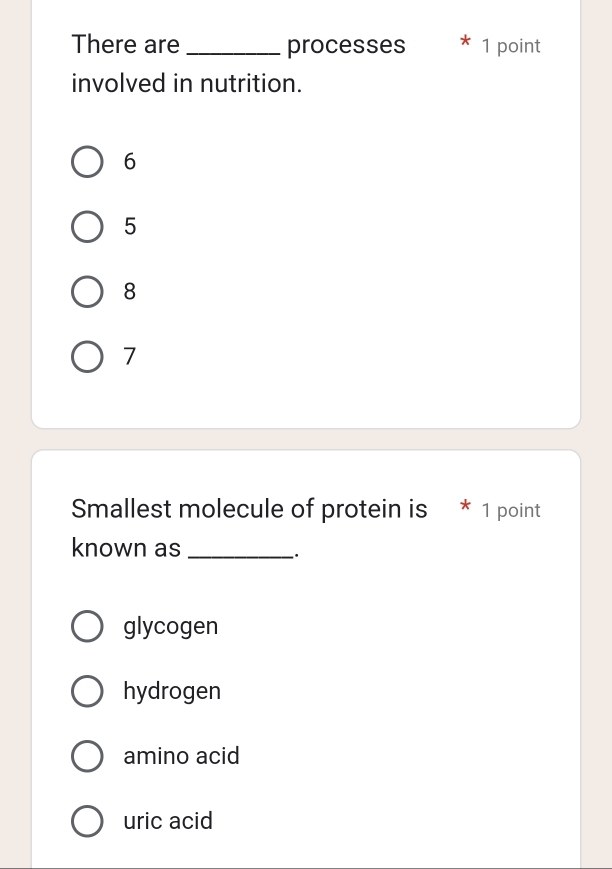Screen dimensions: 612x869
Task: Click the 1 point label on nutrition question
Action: pyautogui.click(x=511, y=46)
